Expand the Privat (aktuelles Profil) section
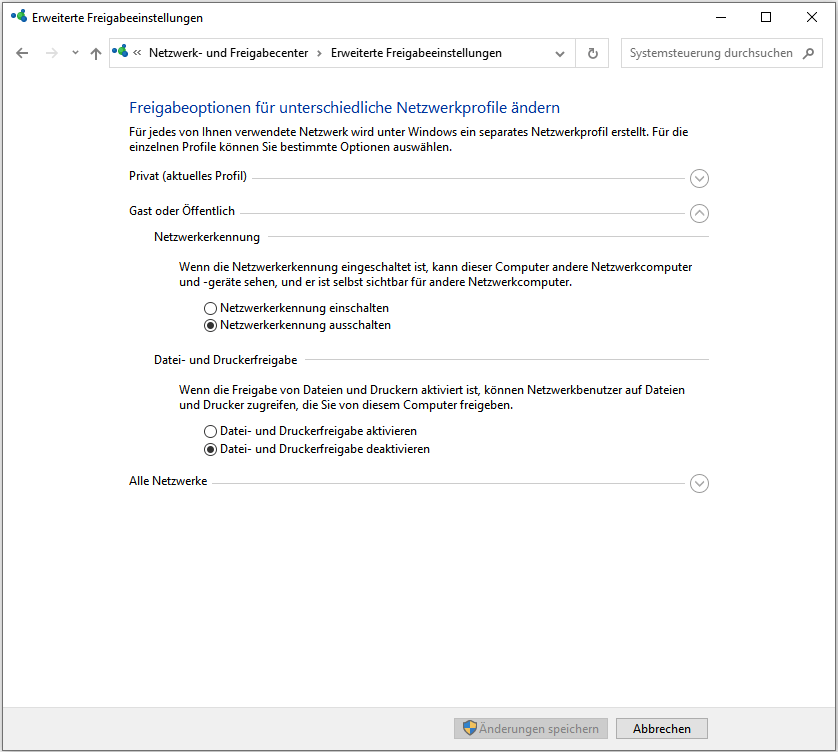Image resolution: width=838 pixels, height=752 pixels. pos(699,178)
